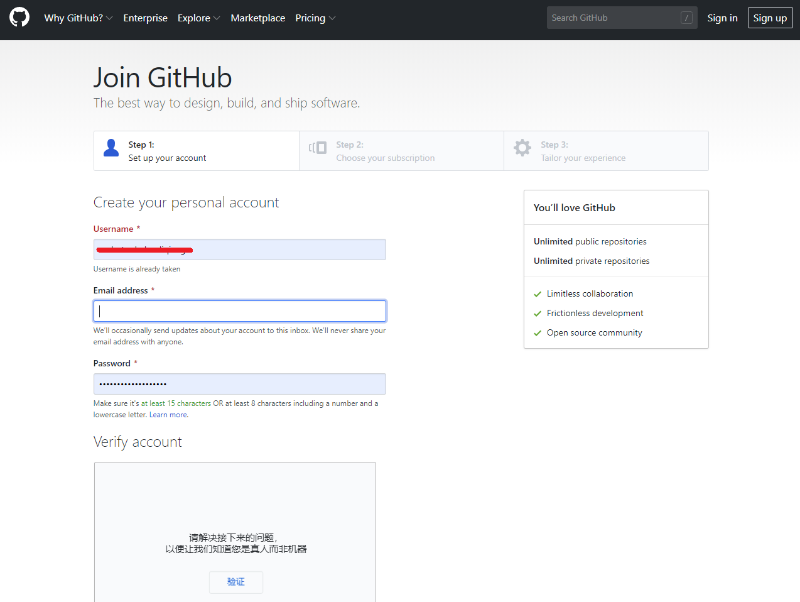The width and height of the screenshot is (800, 602).
Task: Click the checkmark beside Limitless collaboration
Action: tap(537, 294)
